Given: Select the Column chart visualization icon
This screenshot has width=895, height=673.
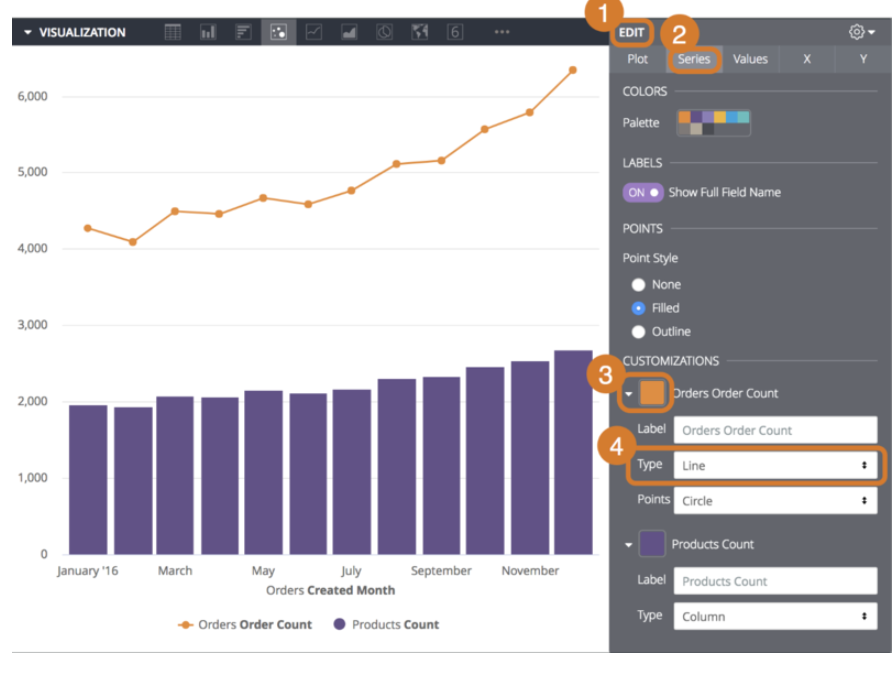Looking at the screenshot, I should point(207,31).
